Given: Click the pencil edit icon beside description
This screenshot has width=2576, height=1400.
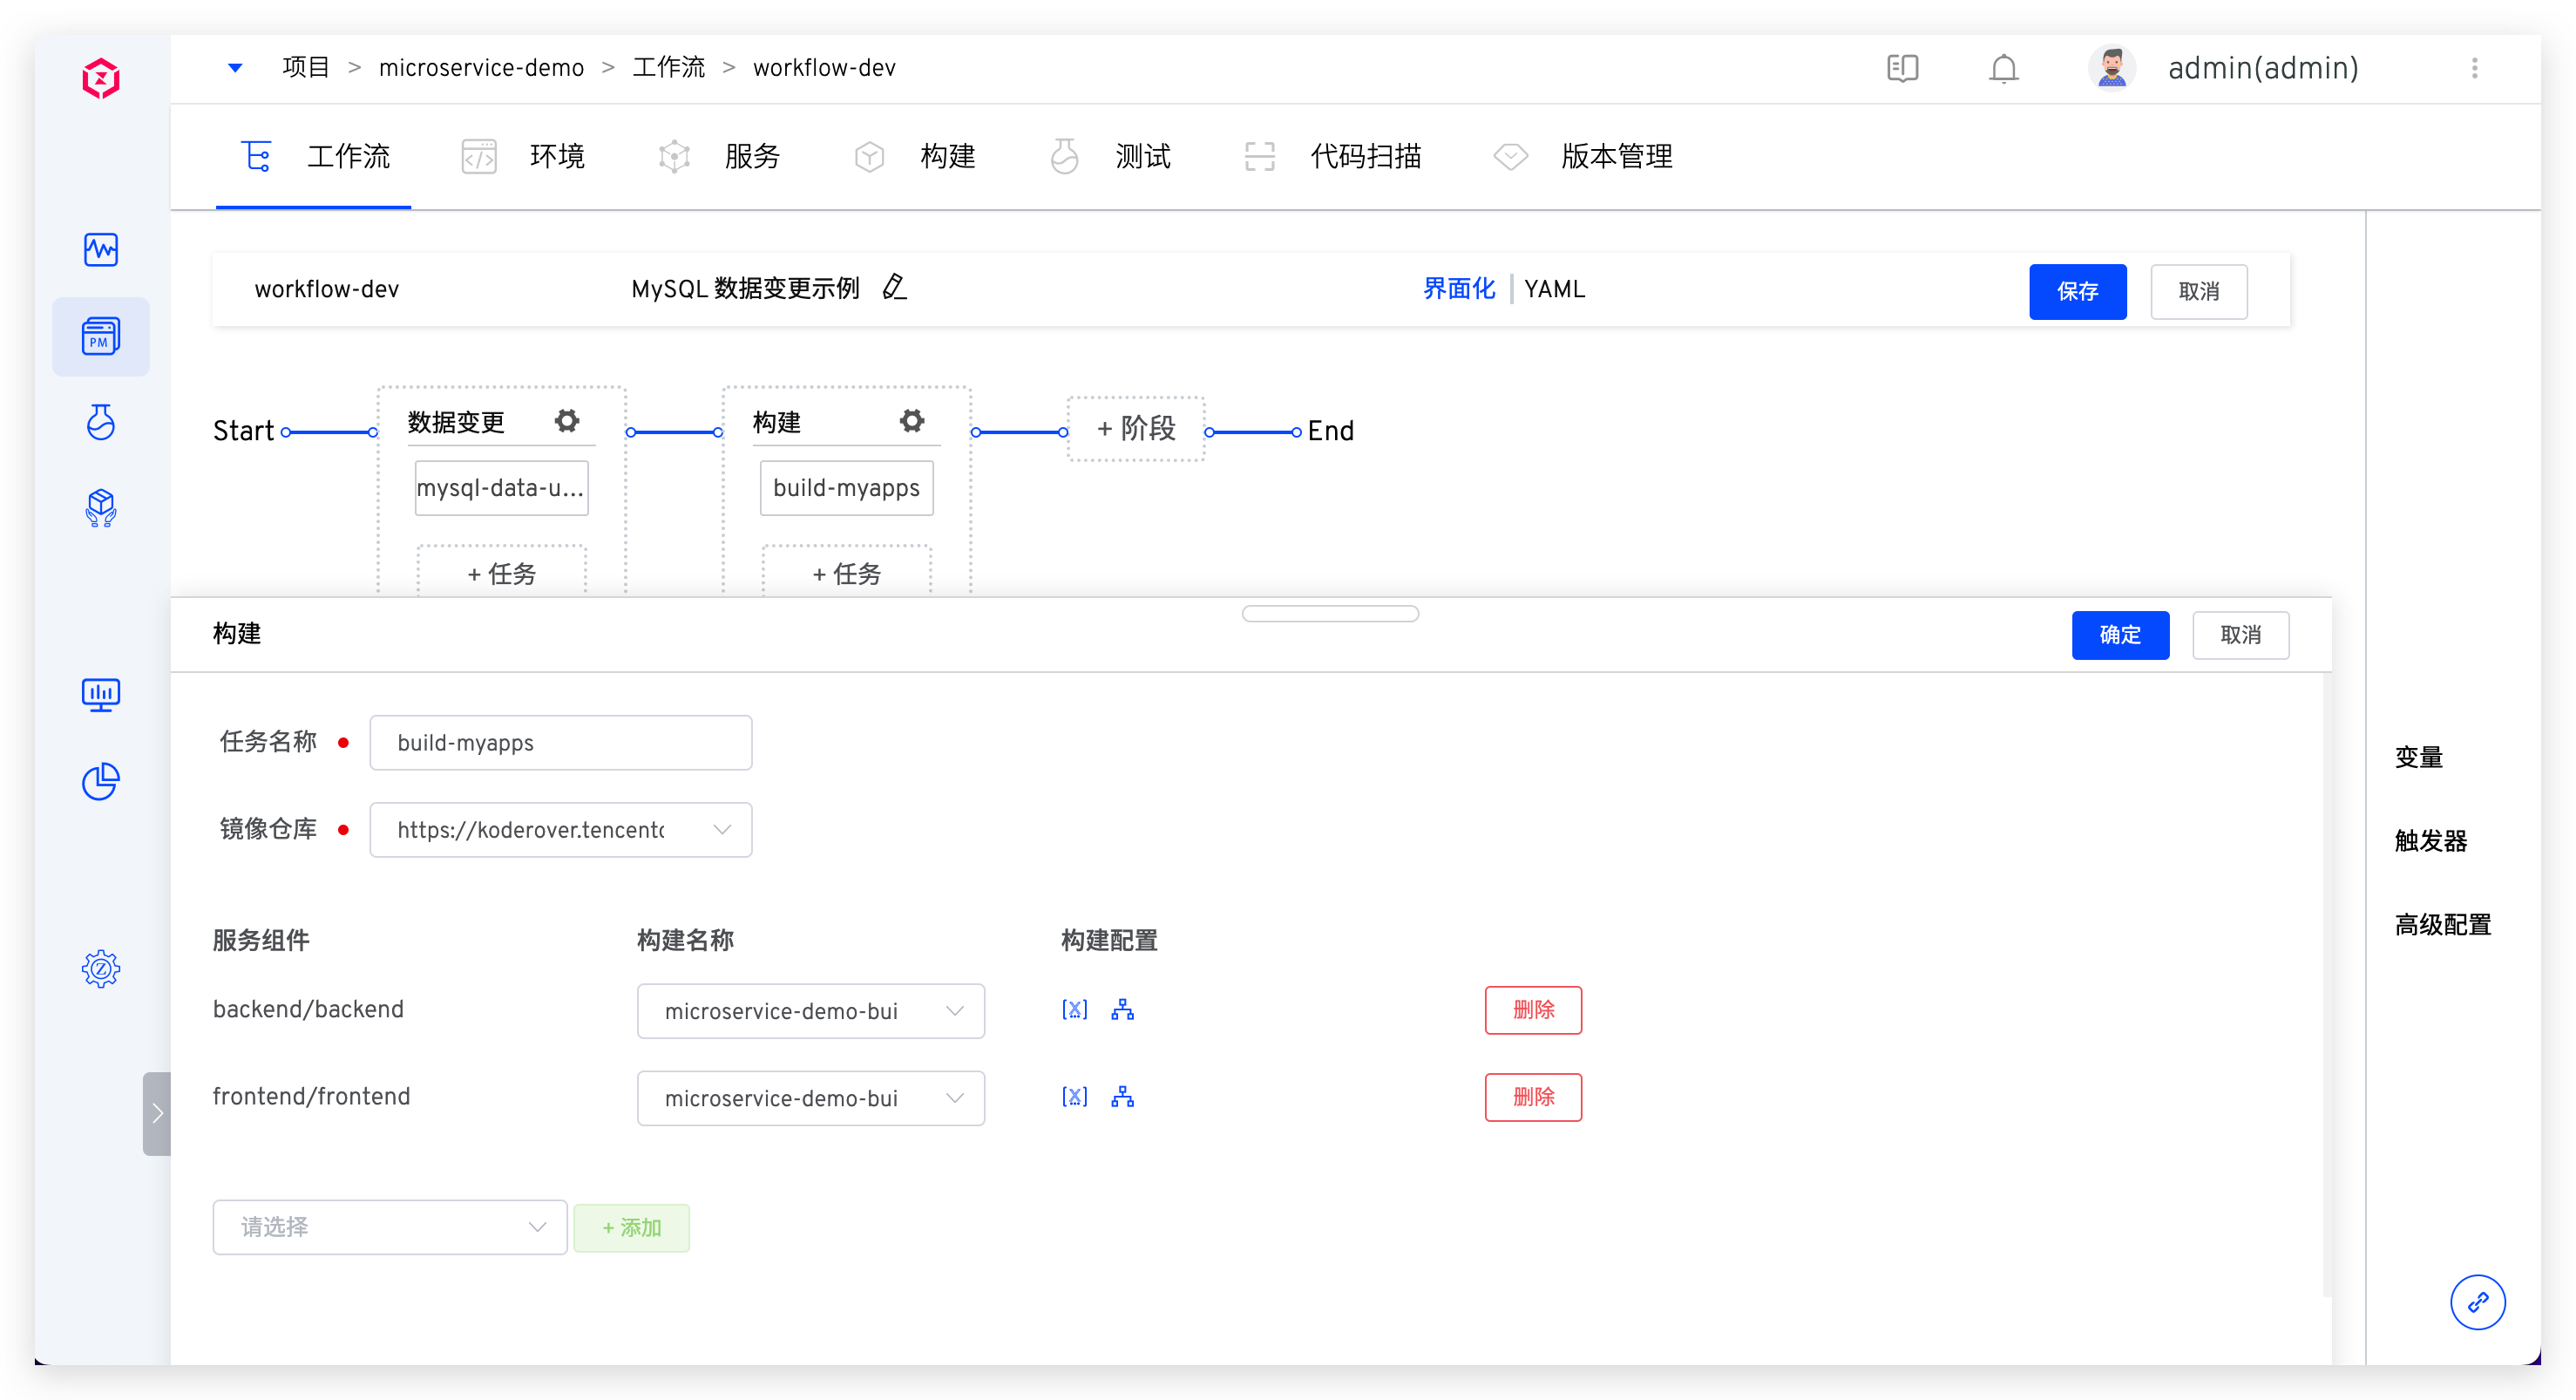Looking at the screenshot, I should [x=894, y=288].
